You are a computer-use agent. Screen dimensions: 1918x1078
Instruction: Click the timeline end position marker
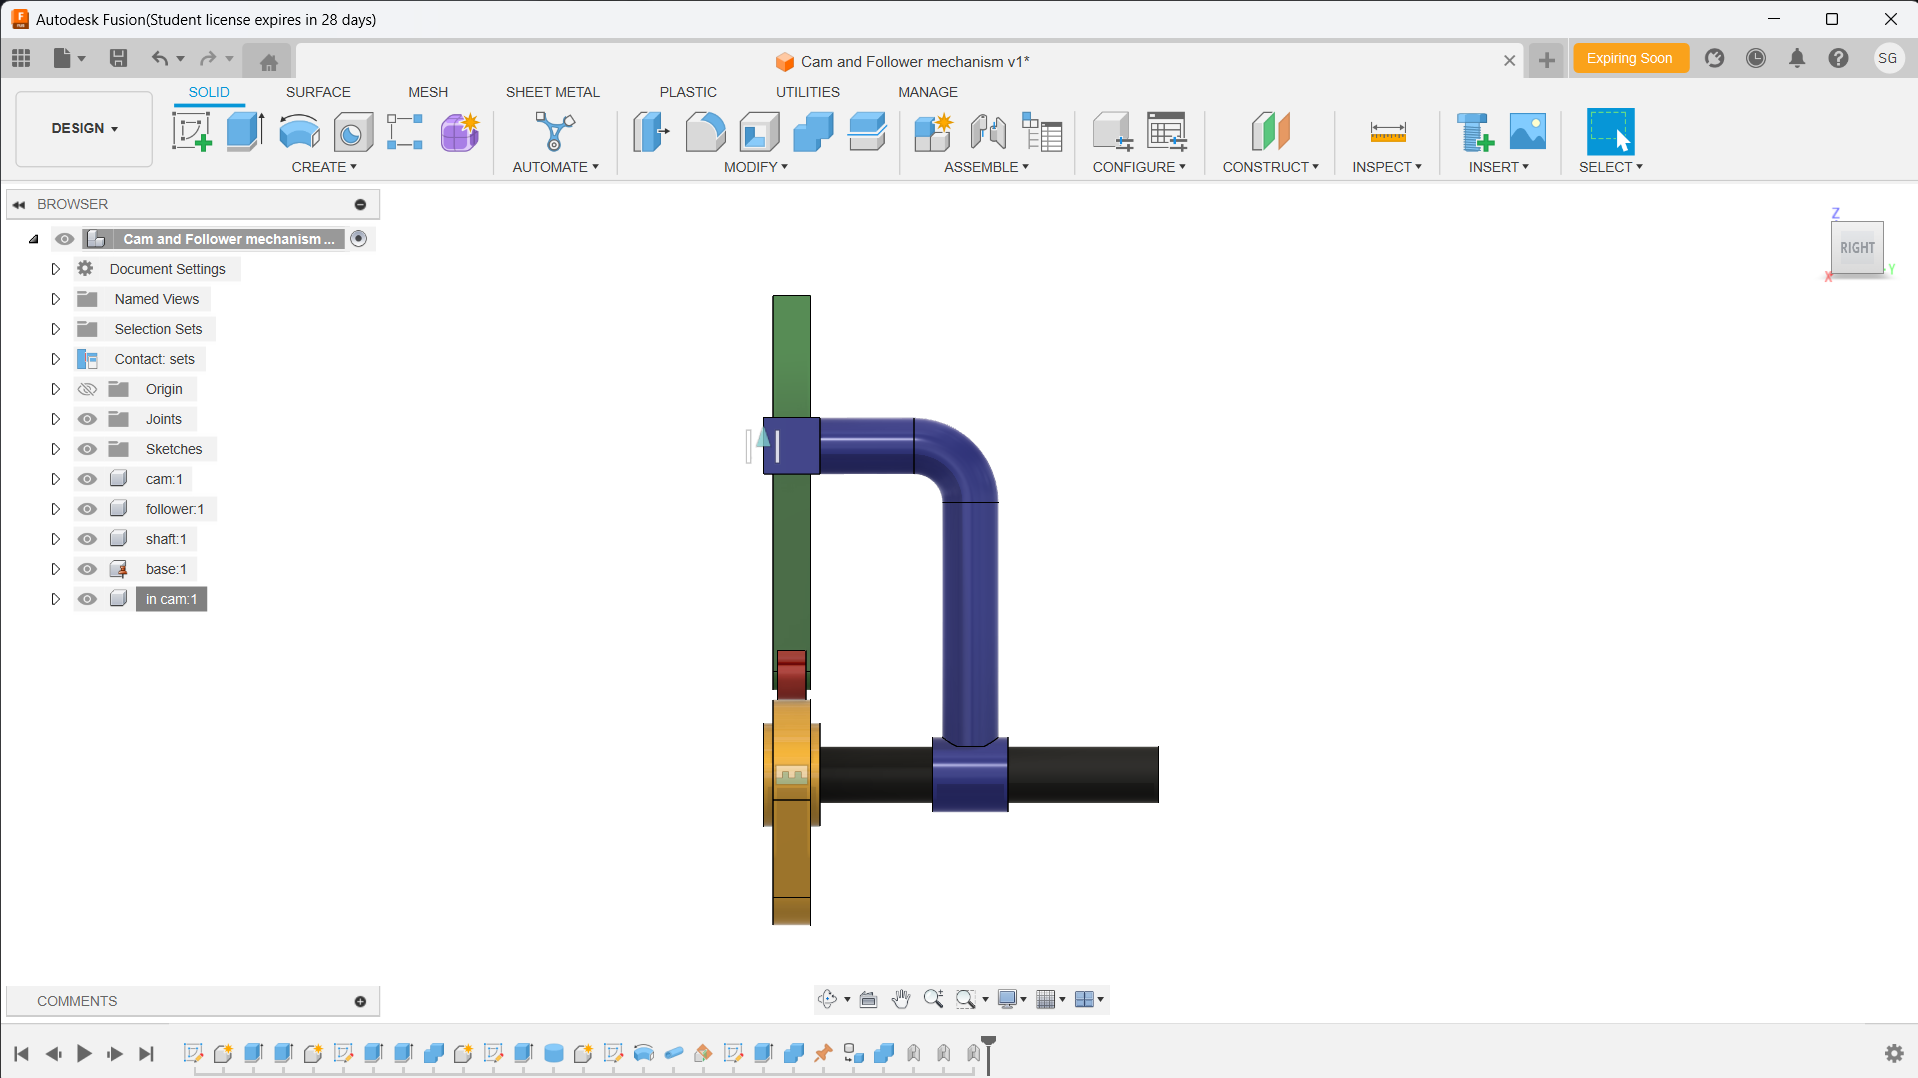click(989, 1053)
